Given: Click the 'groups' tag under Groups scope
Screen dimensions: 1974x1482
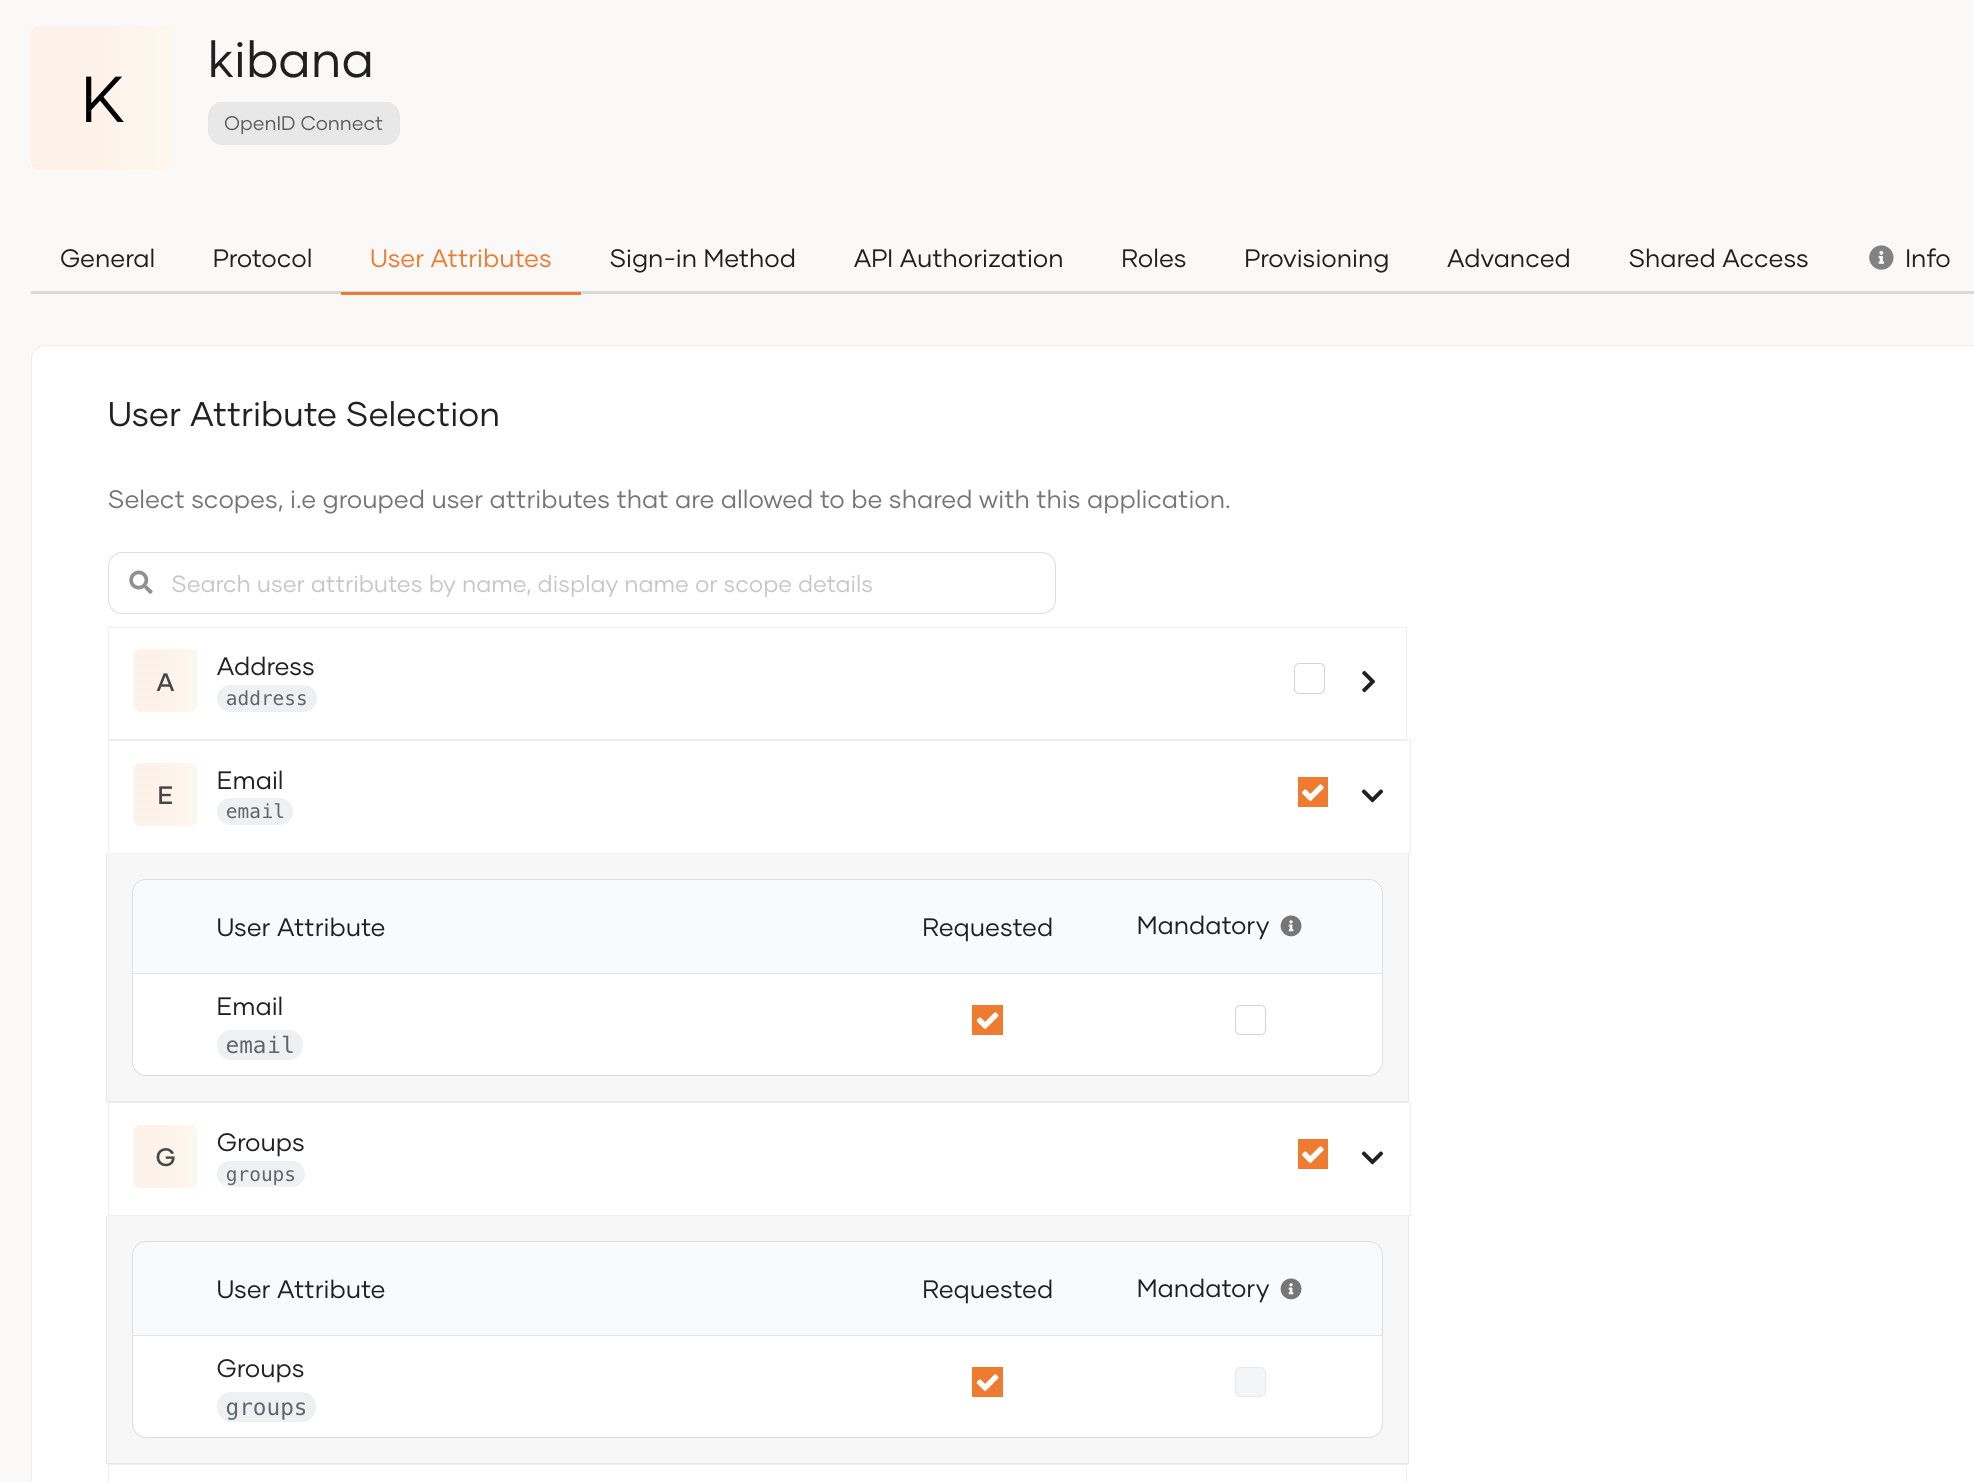Looking at the screenshot, I should [260, 1174].
